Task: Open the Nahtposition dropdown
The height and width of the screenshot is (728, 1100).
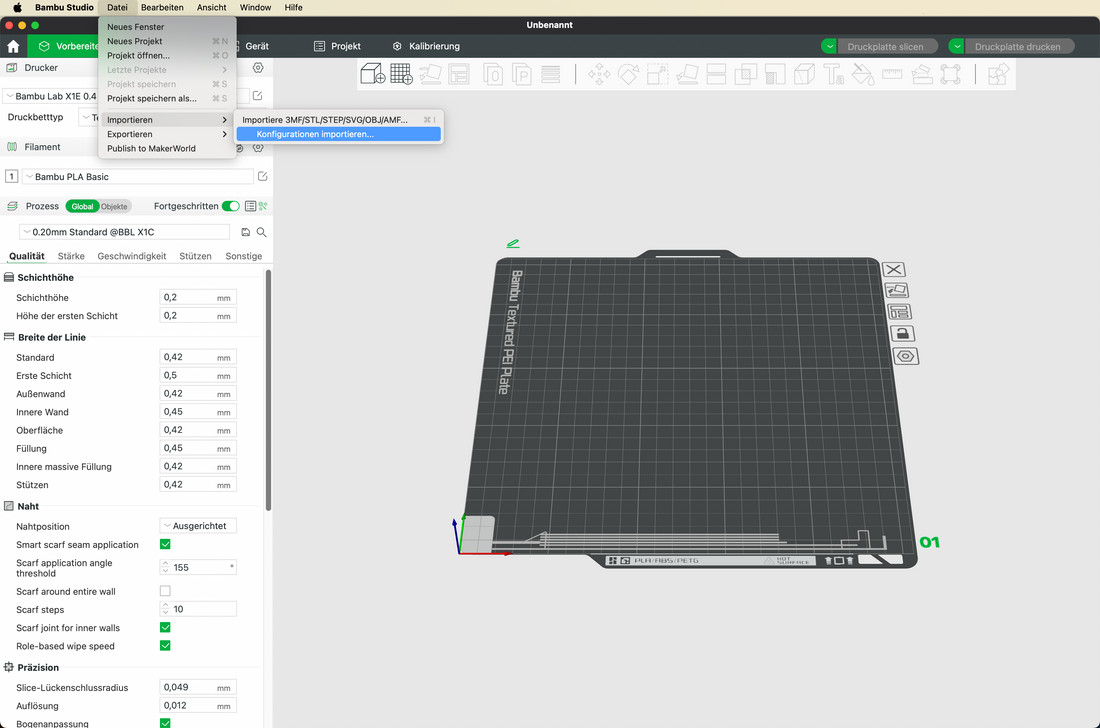Action: [x=198, y=526]
